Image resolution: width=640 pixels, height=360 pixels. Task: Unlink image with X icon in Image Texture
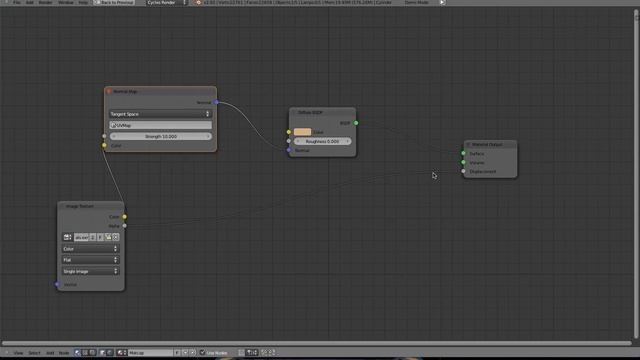(116, 237)
